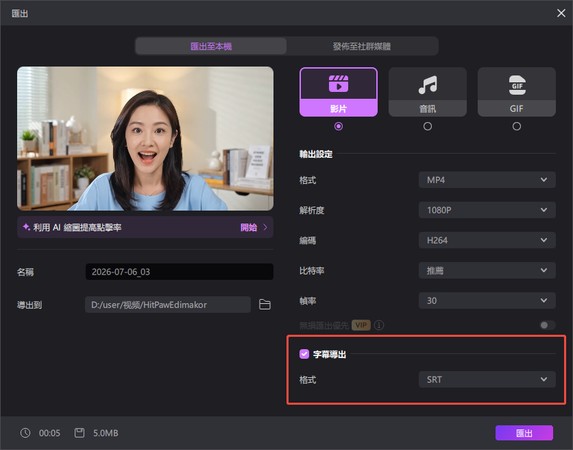Click the 幀率 frame rate label

pos(308,301)
